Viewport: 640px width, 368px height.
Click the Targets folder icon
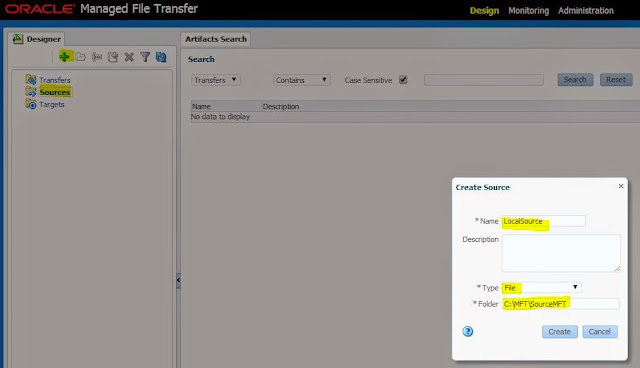[31, 104]
